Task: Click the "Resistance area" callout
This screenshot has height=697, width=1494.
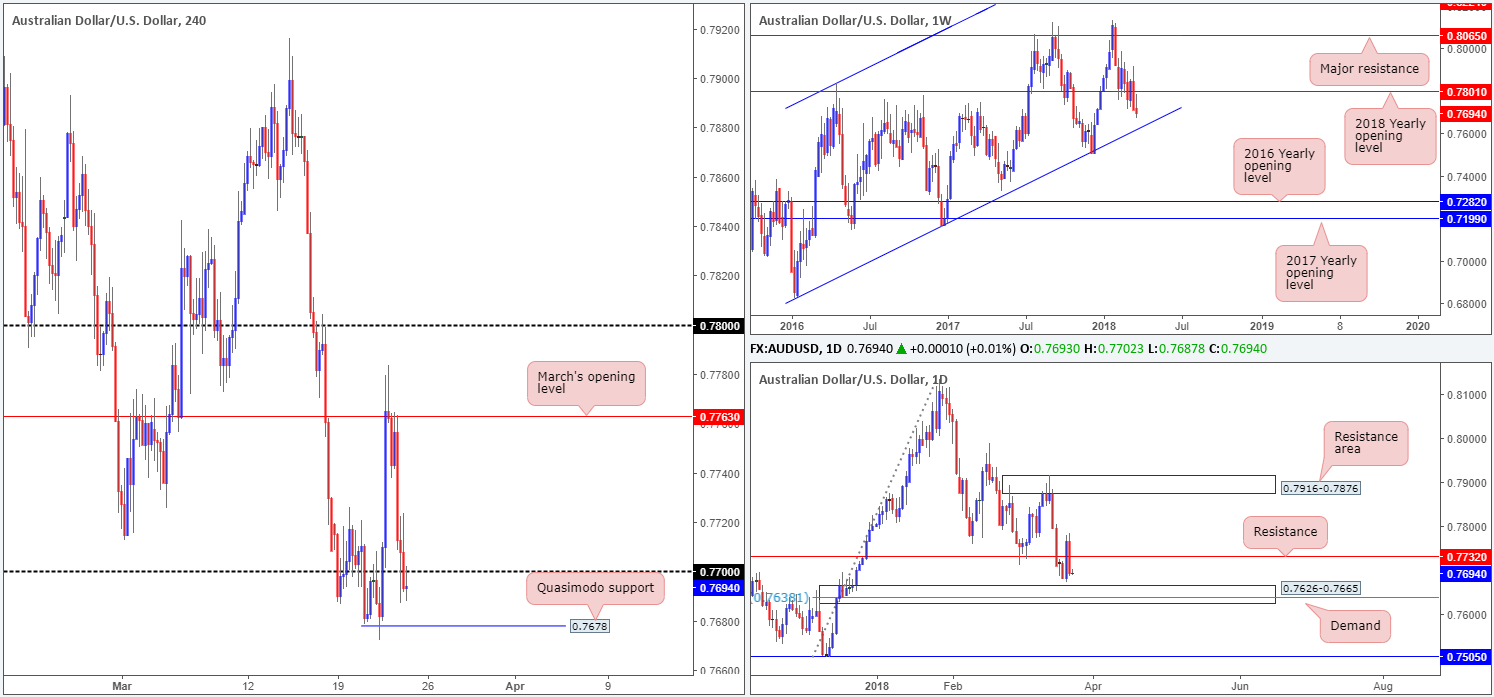Action: (1365, 444)
